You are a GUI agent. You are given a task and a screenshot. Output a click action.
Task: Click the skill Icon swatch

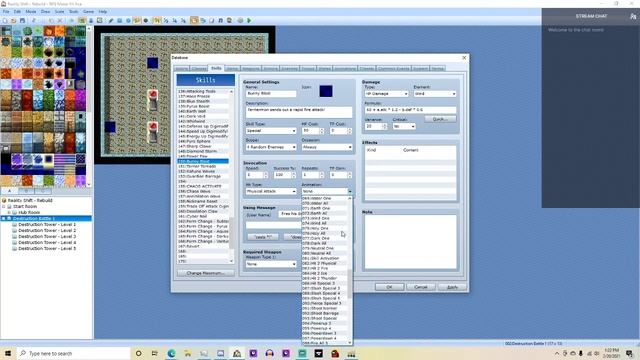pos(325,91)
